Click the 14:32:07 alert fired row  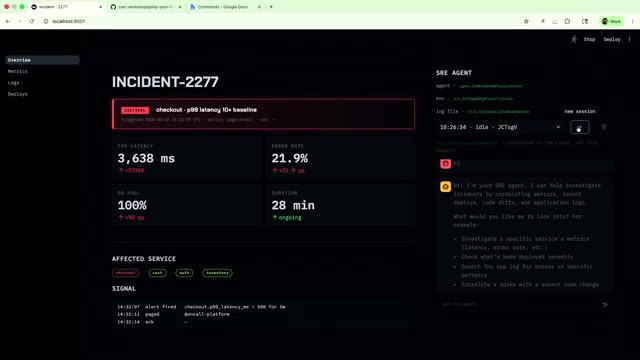[x=201, y=307]
